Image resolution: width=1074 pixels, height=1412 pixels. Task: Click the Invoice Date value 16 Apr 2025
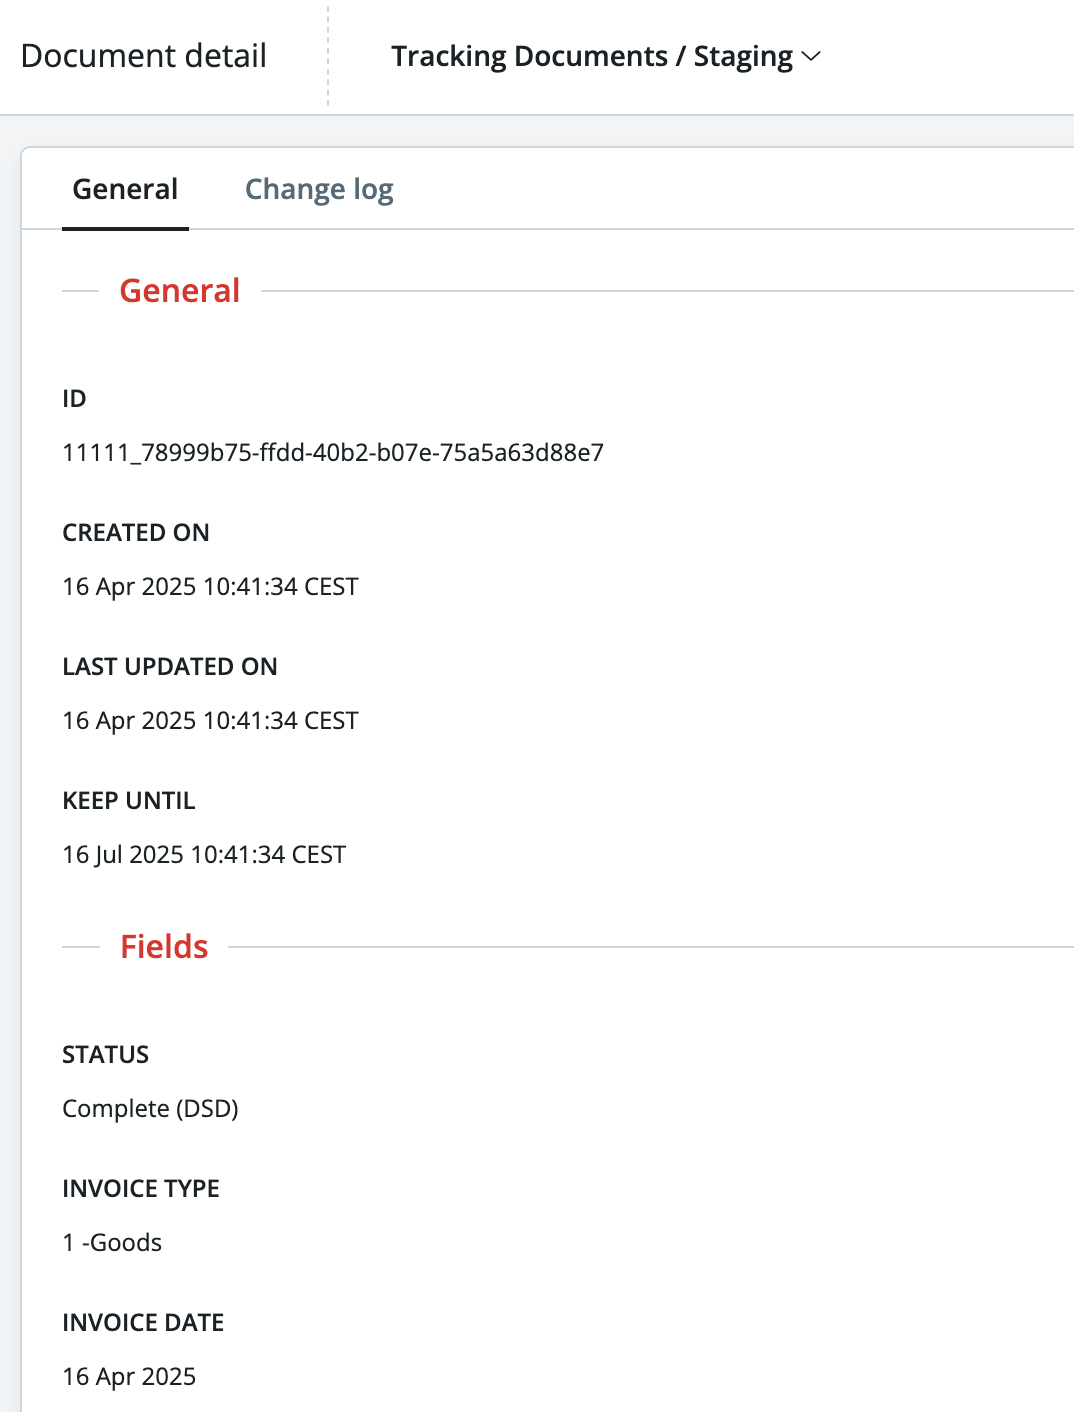pyautogui.click(x=129, y=1377)
